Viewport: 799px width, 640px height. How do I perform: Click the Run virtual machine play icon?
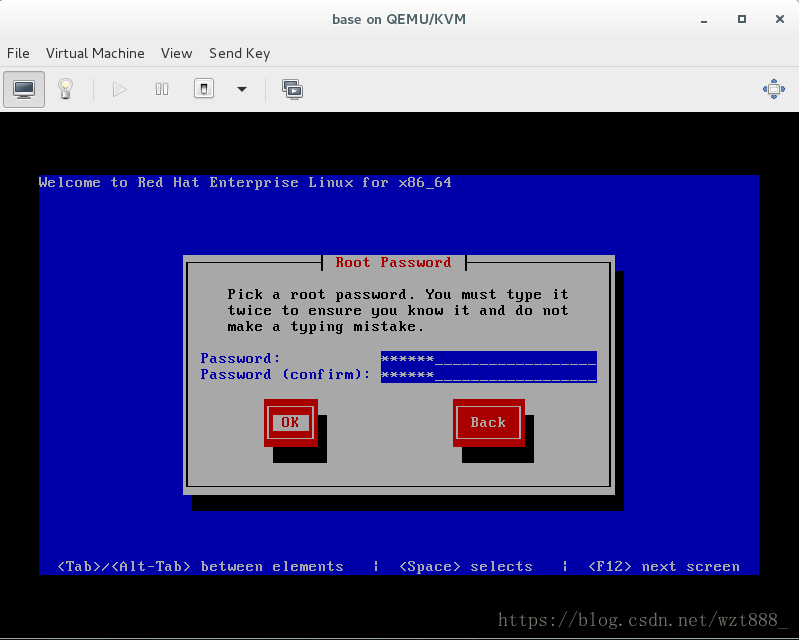tap(119, 90)
